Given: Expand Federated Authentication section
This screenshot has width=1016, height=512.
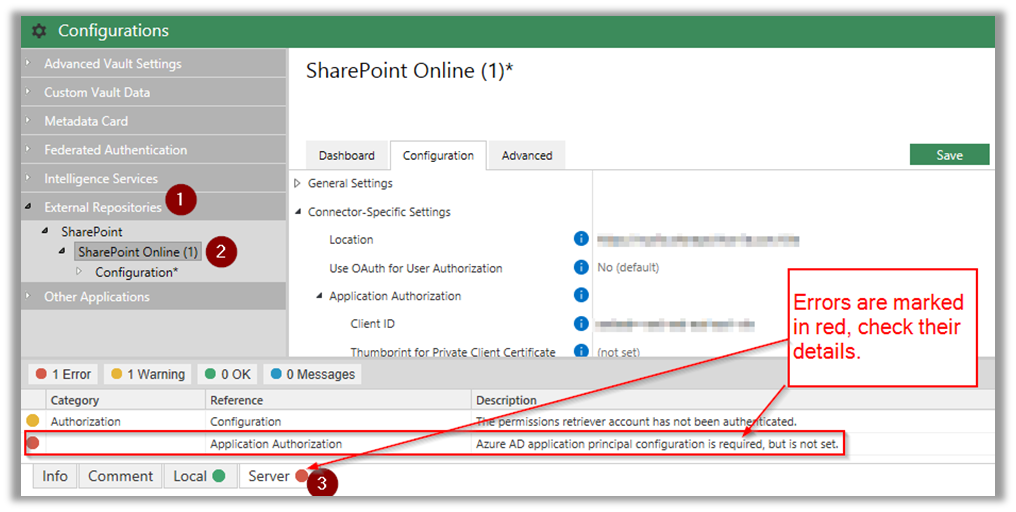Looking at the screenshot, I should pos(28,149).
